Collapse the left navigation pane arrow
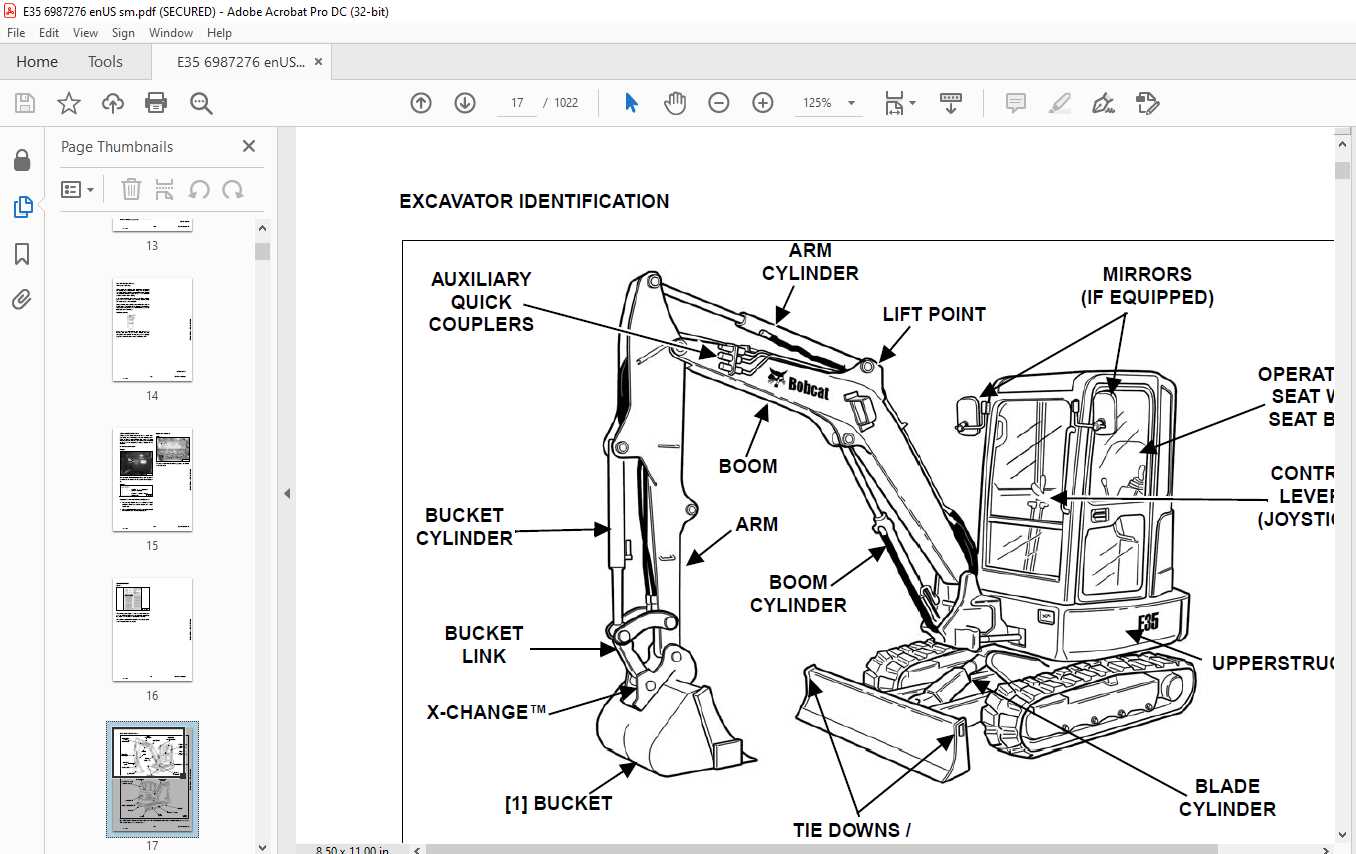 [287, 493]
